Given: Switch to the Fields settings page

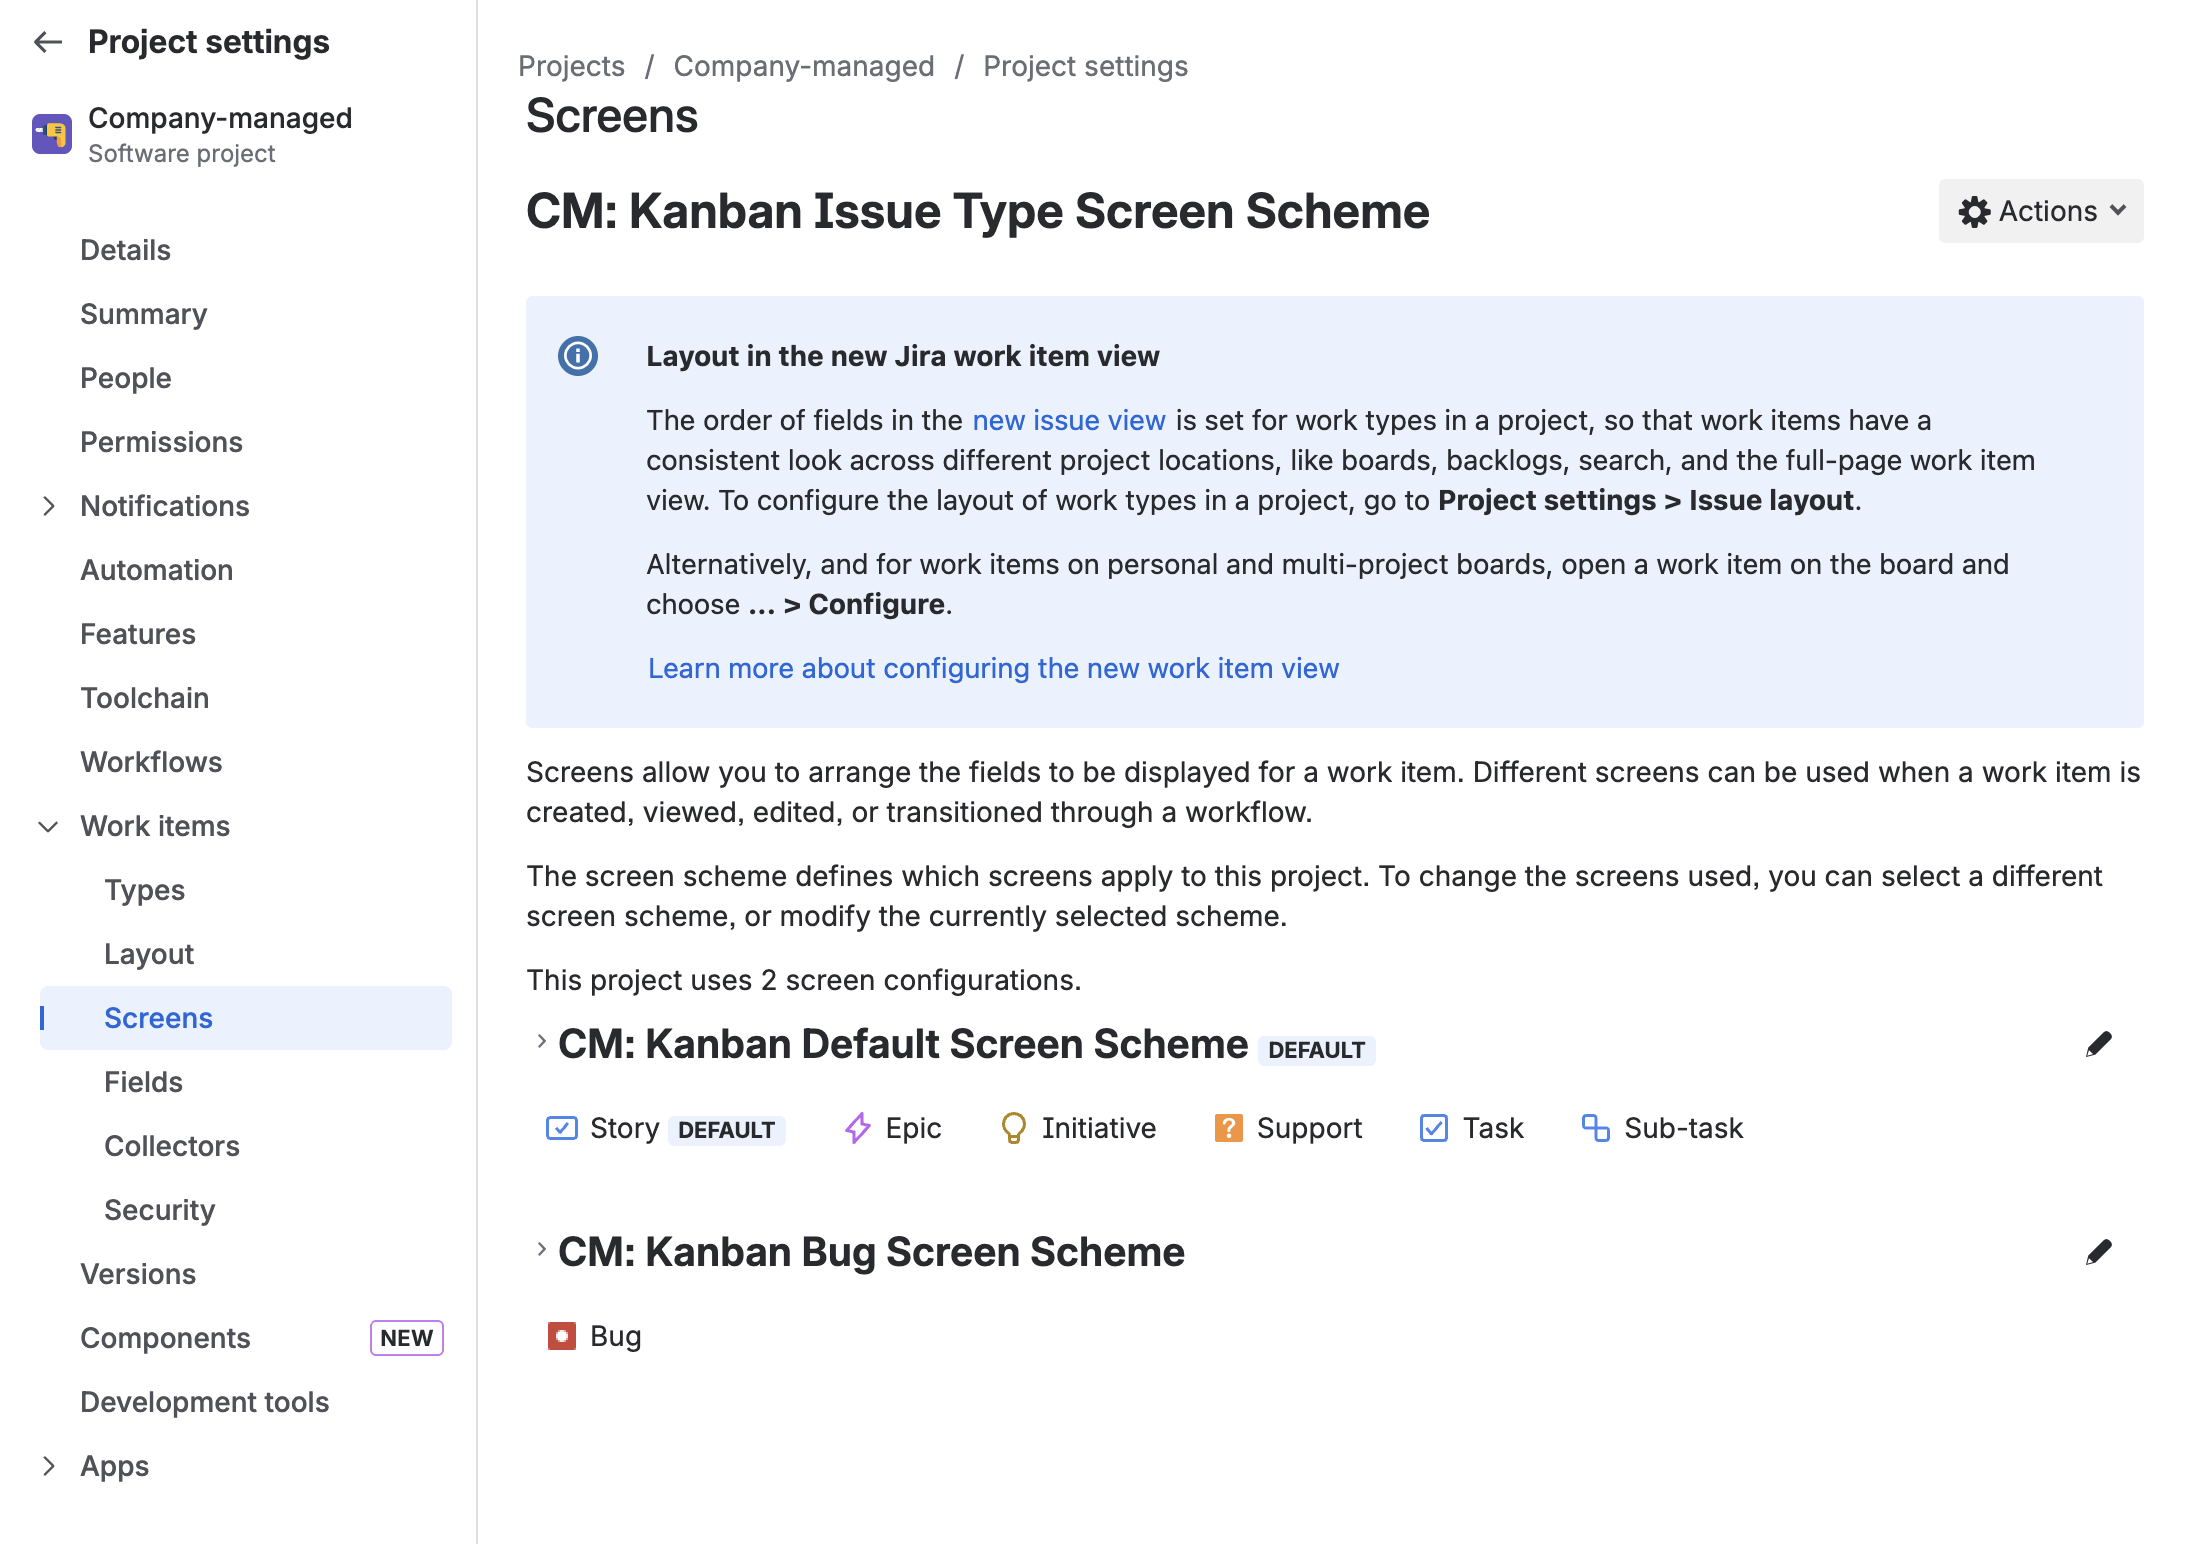Looking at the screenshot, I should (x=143, y=1081).
